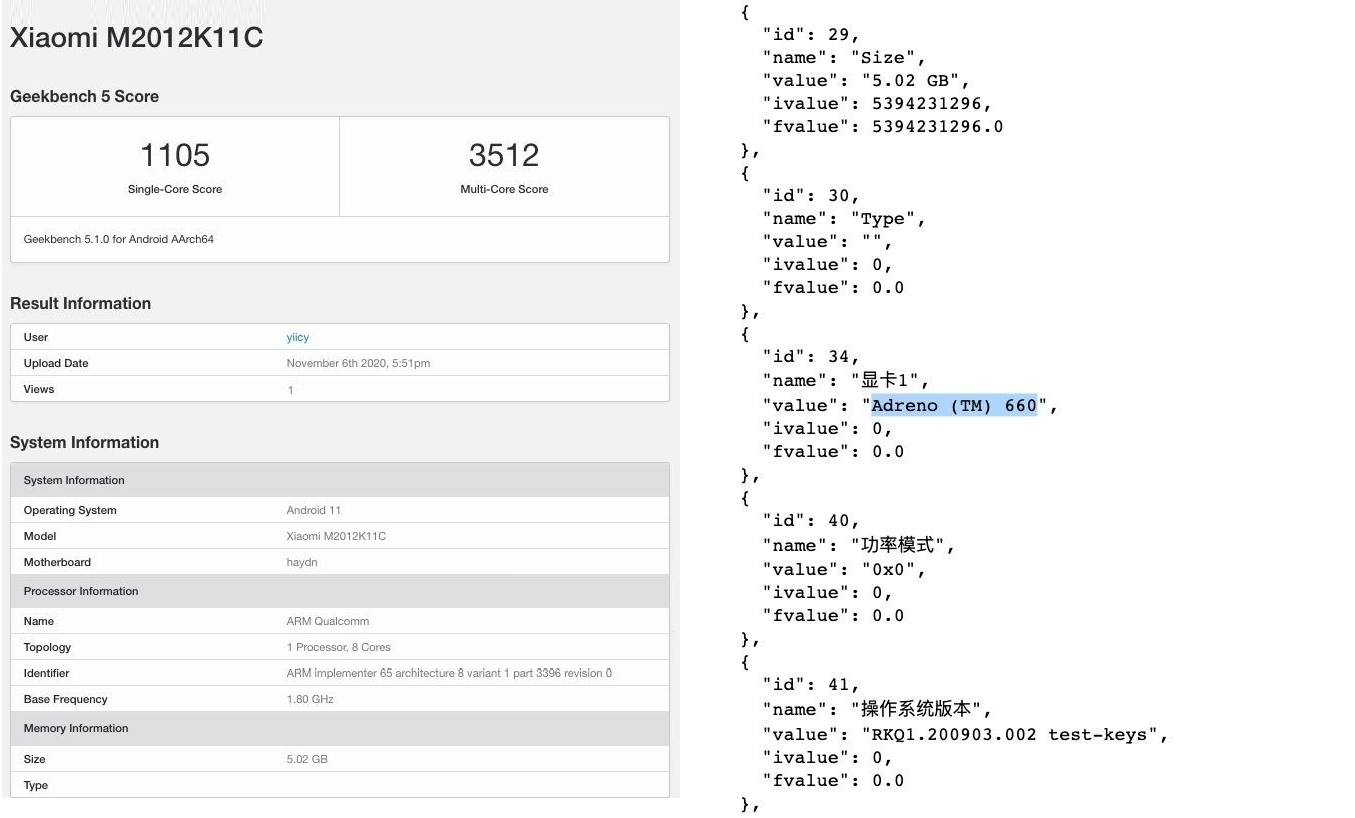1355x818 pixels.
Task: Click the Result Information heading
Action: tap(80, 304)
